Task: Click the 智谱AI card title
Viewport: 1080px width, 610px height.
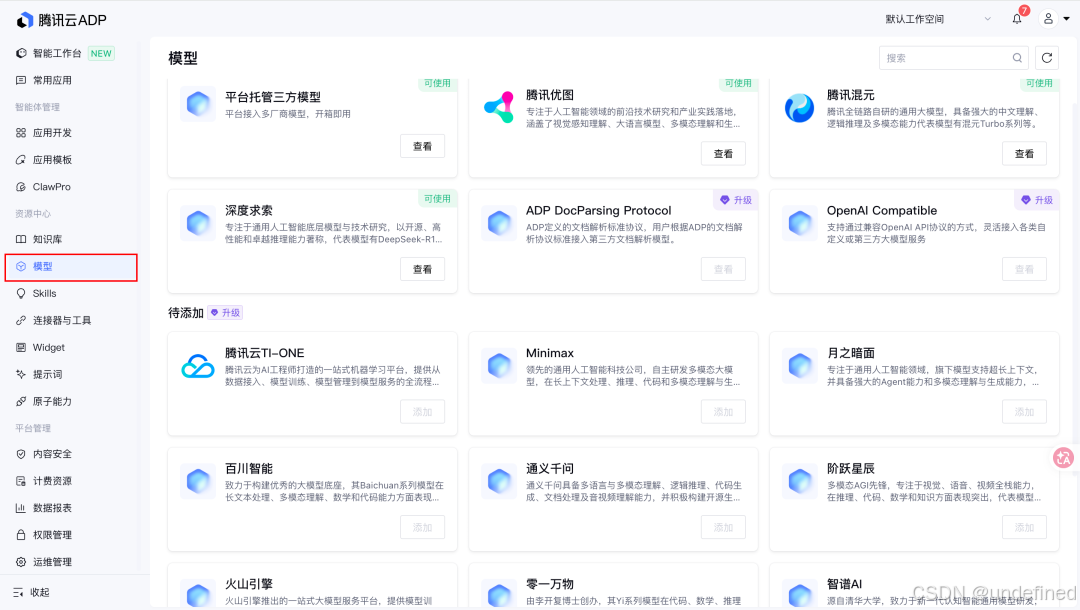Action: pos(844,584)
